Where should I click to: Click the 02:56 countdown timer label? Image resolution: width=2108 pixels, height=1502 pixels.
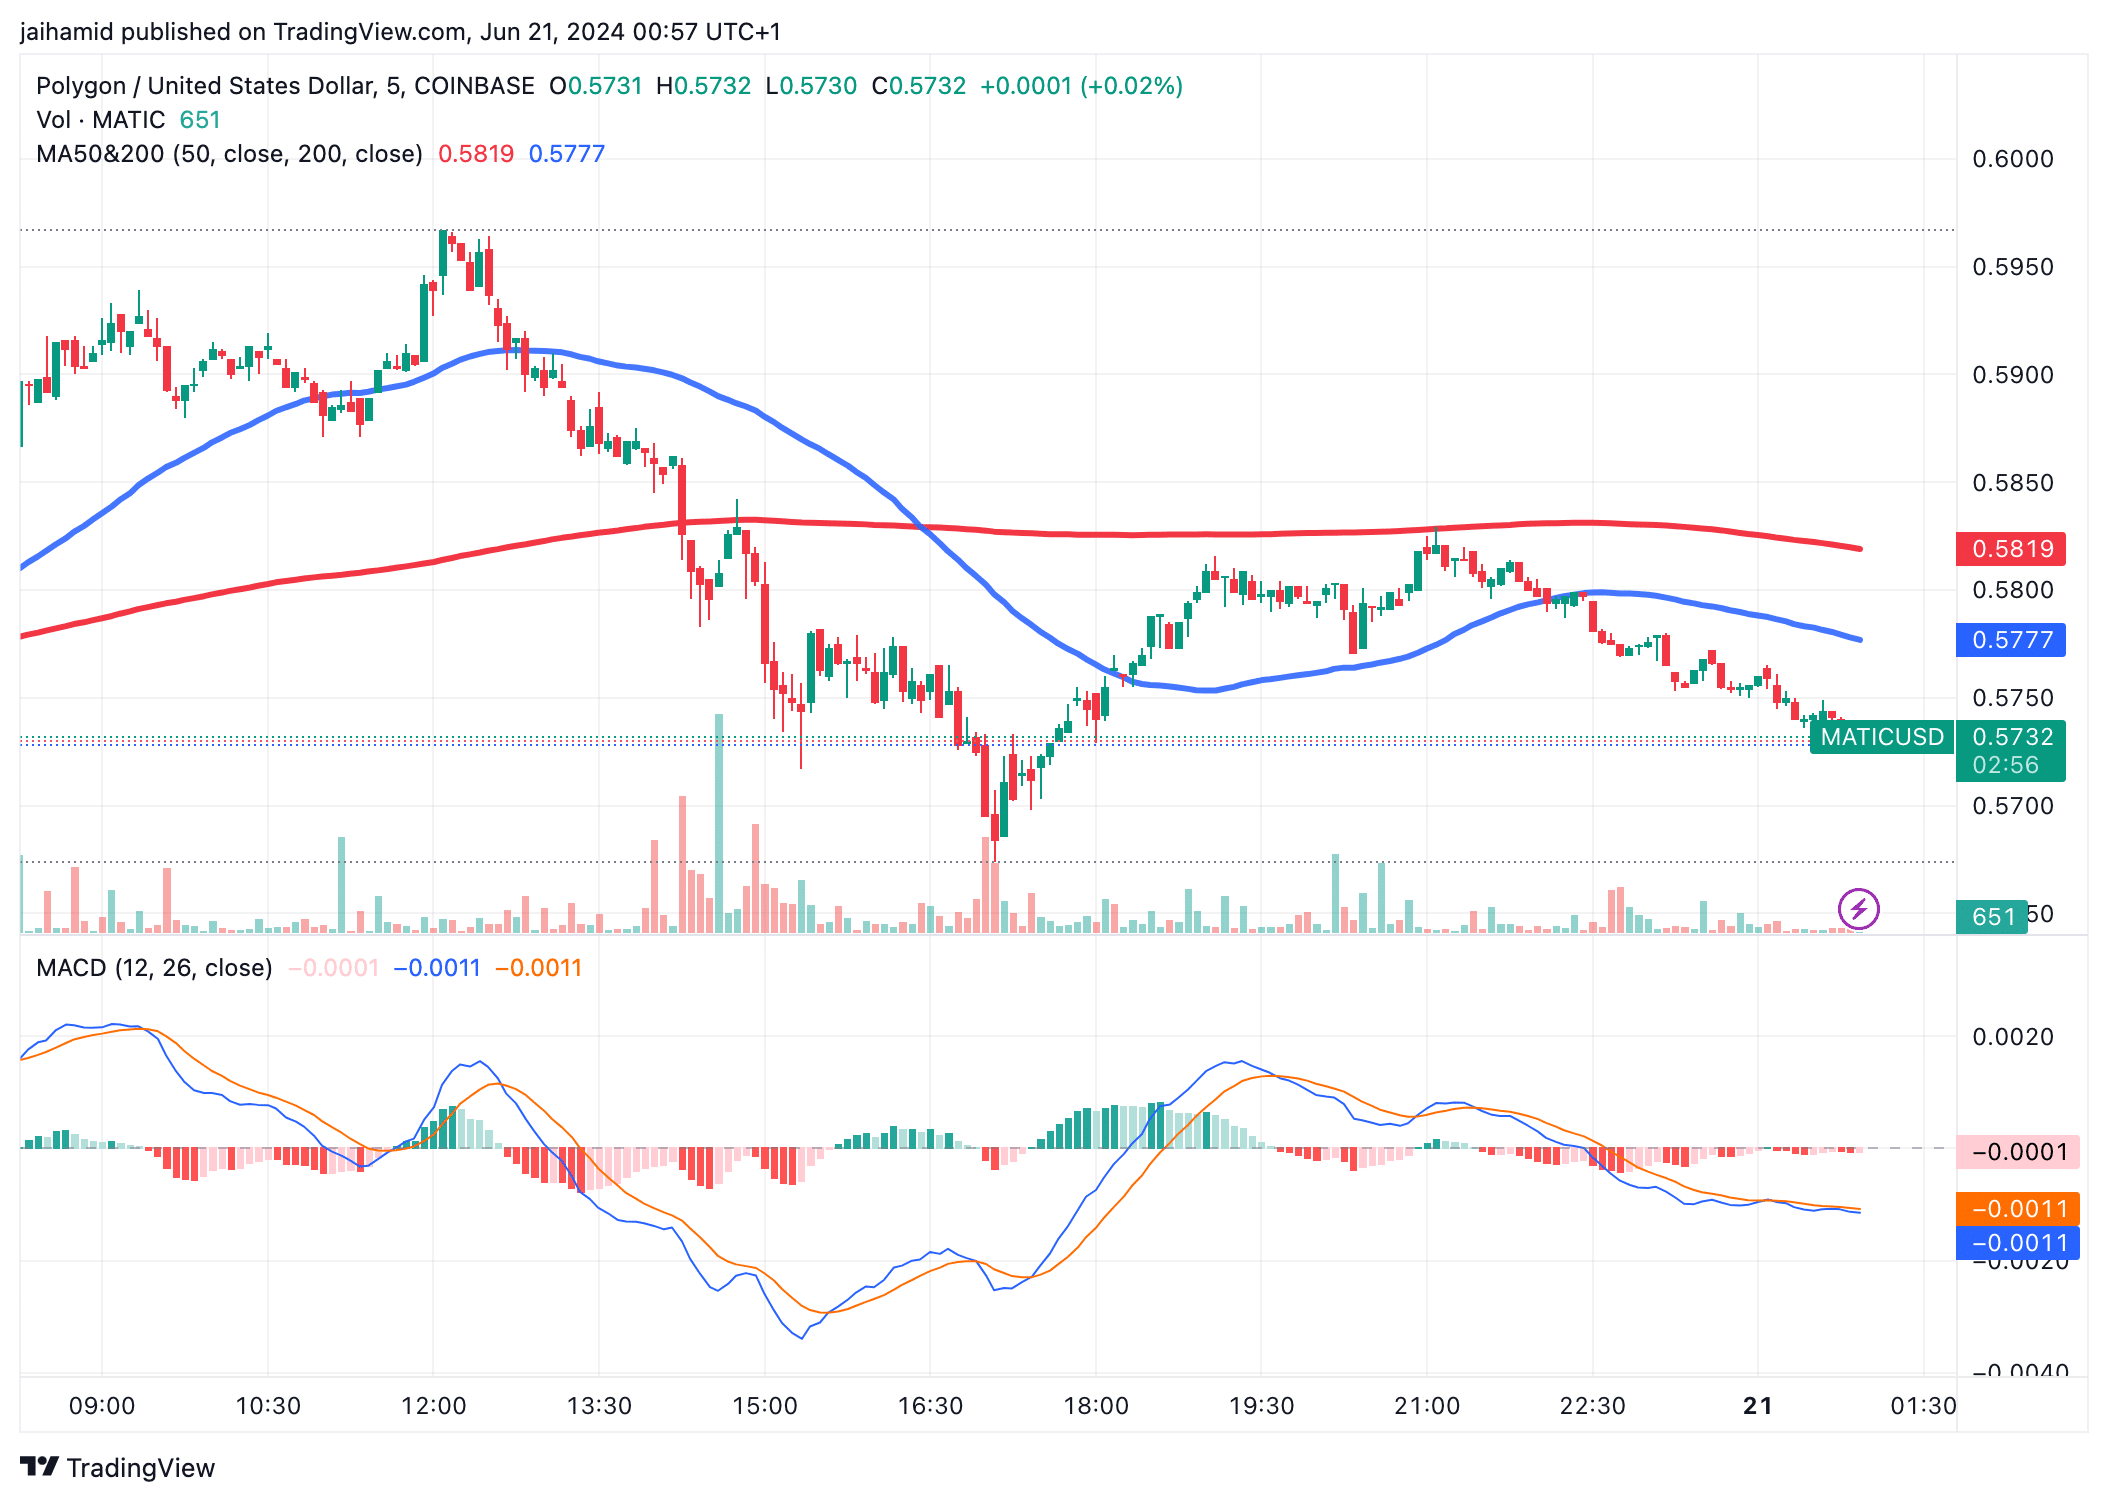pos(2005,766)
